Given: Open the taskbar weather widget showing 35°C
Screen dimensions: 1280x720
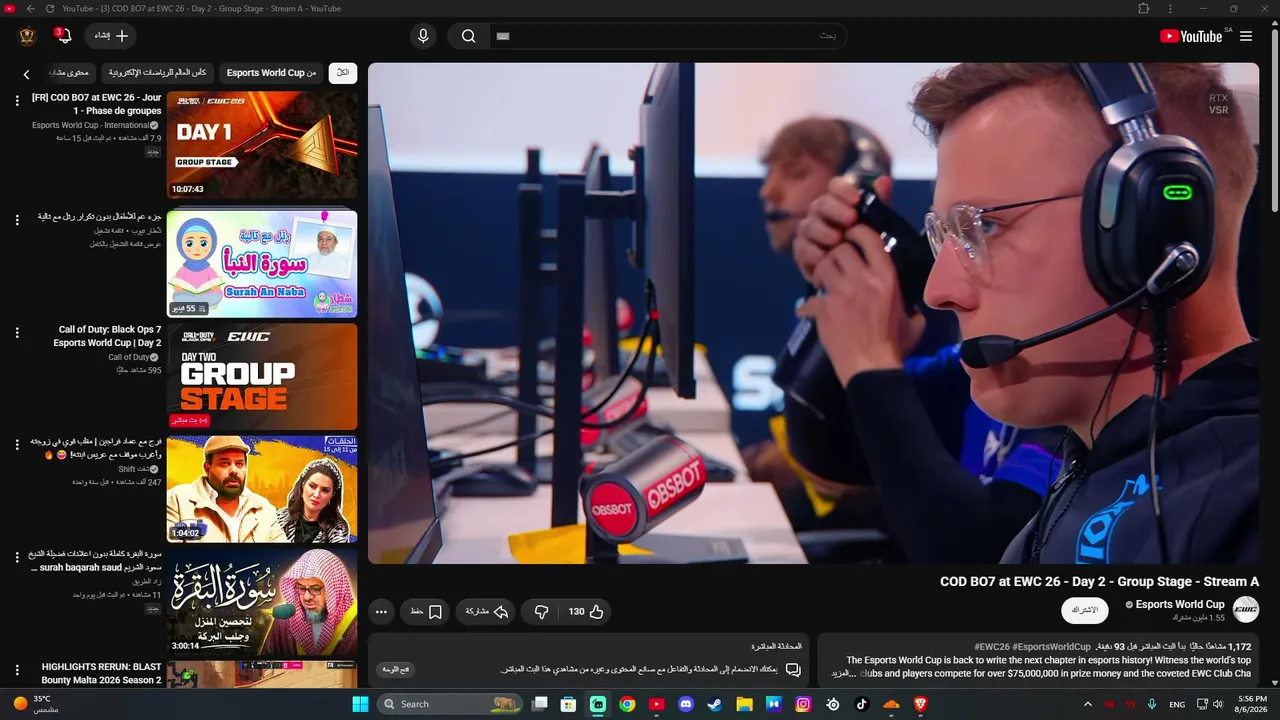Looking at the screenshot, I should point(36,704).
